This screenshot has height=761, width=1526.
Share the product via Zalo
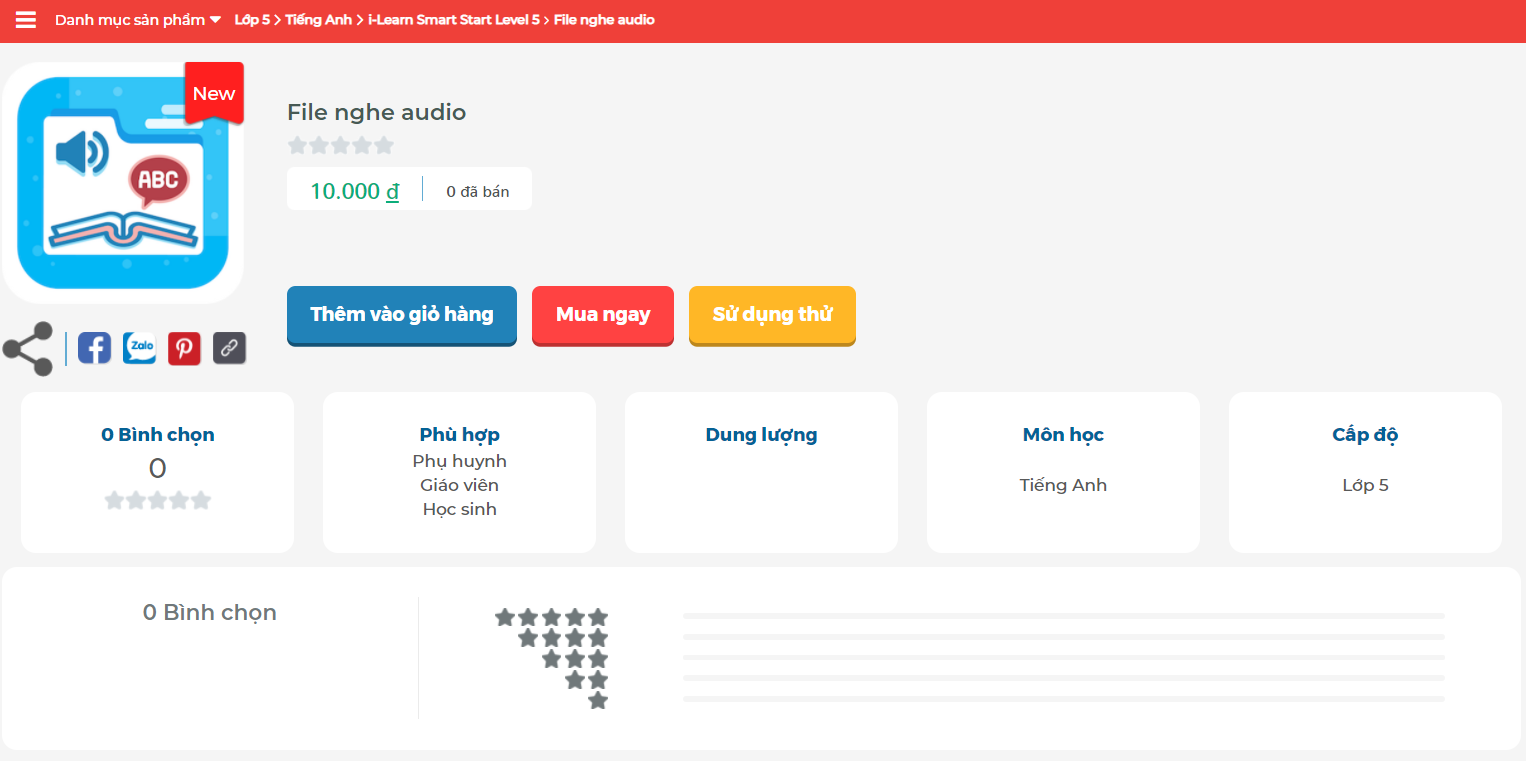[140, 348]
